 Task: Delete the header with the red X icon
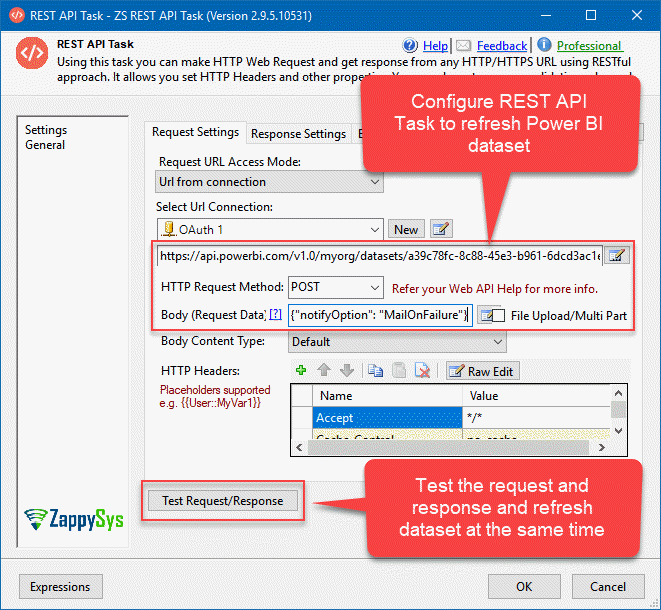422,371
